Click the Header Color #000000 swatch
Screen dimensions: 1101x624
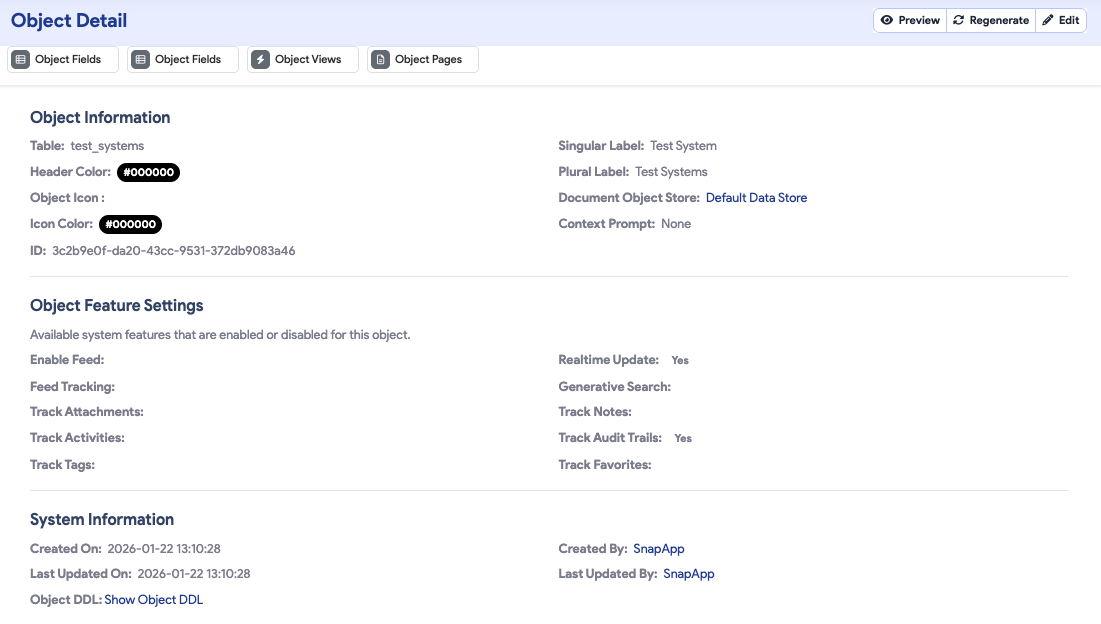pos(148,172)
